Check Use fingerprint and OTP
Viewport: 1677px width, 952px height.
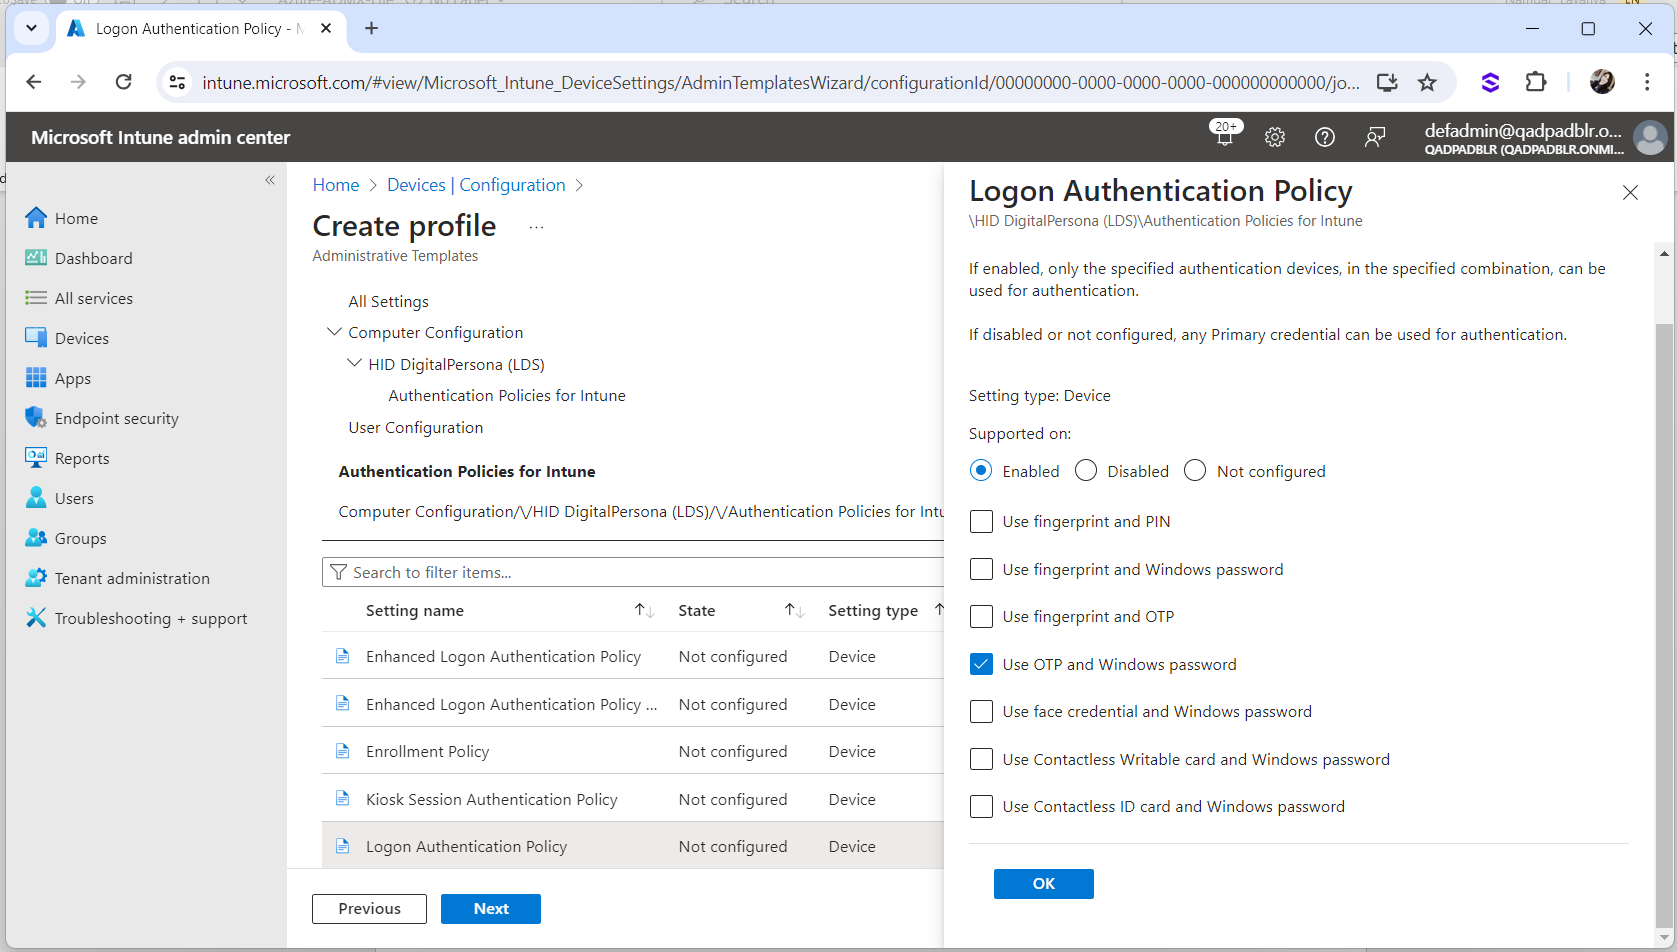(x=981, y=616)
